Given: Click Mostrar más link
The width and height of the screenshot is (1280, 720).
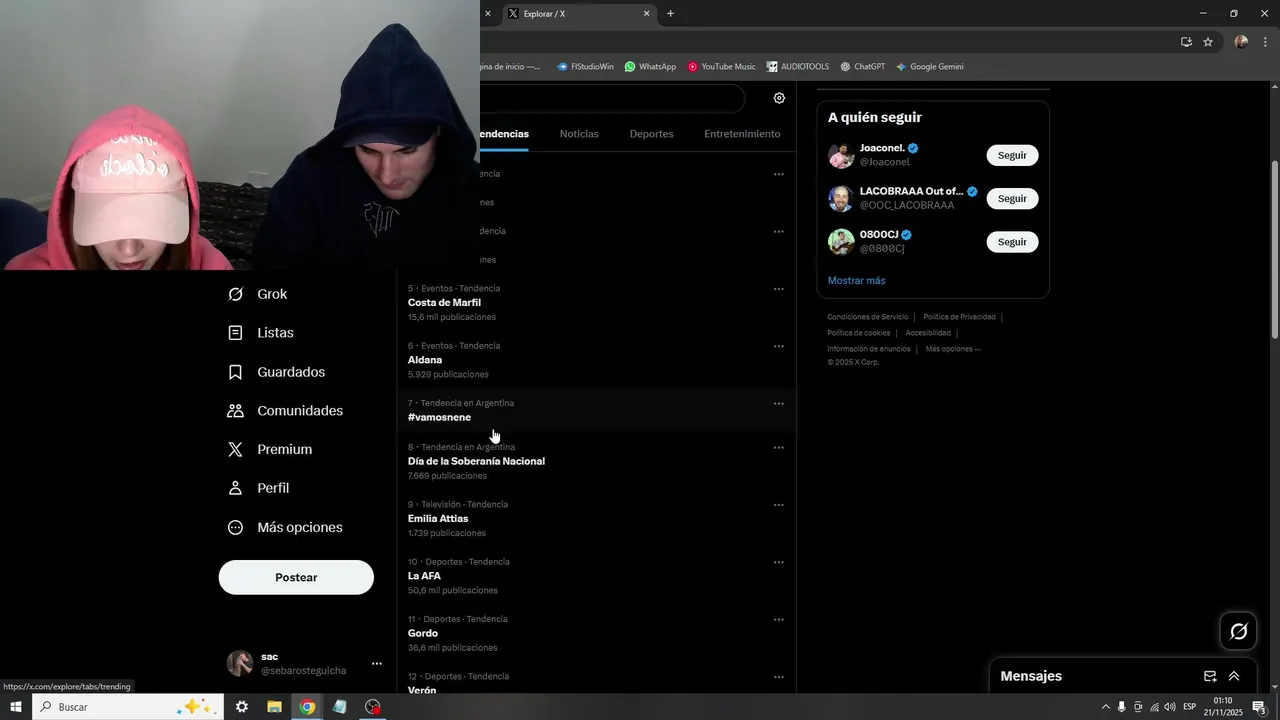Looking at the screenshot, I should click(856, 281).
